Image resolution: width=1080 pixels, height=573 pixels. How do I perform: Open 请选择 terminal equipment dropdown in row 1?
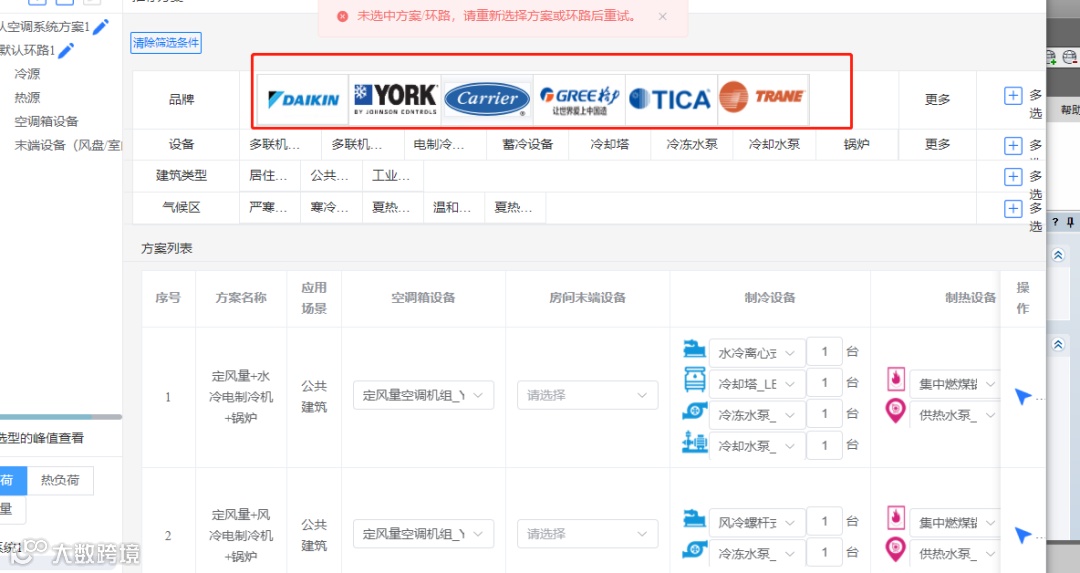point(588,395)
